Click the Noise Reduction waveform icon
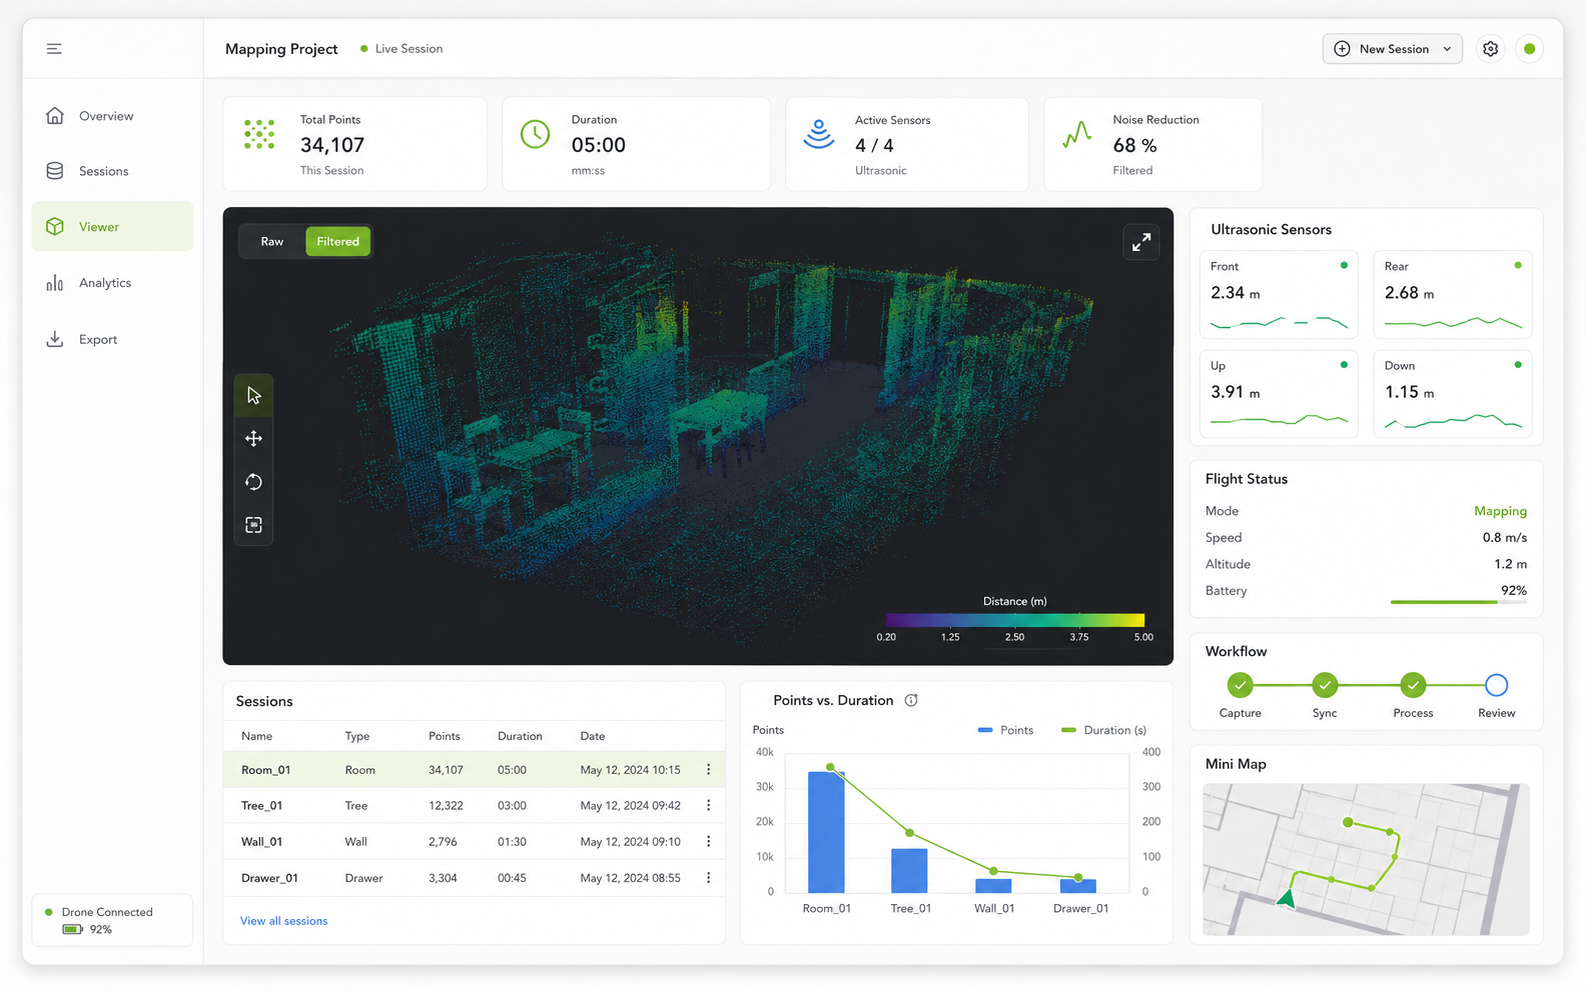1586x992 pixels. click(1077, 134)
